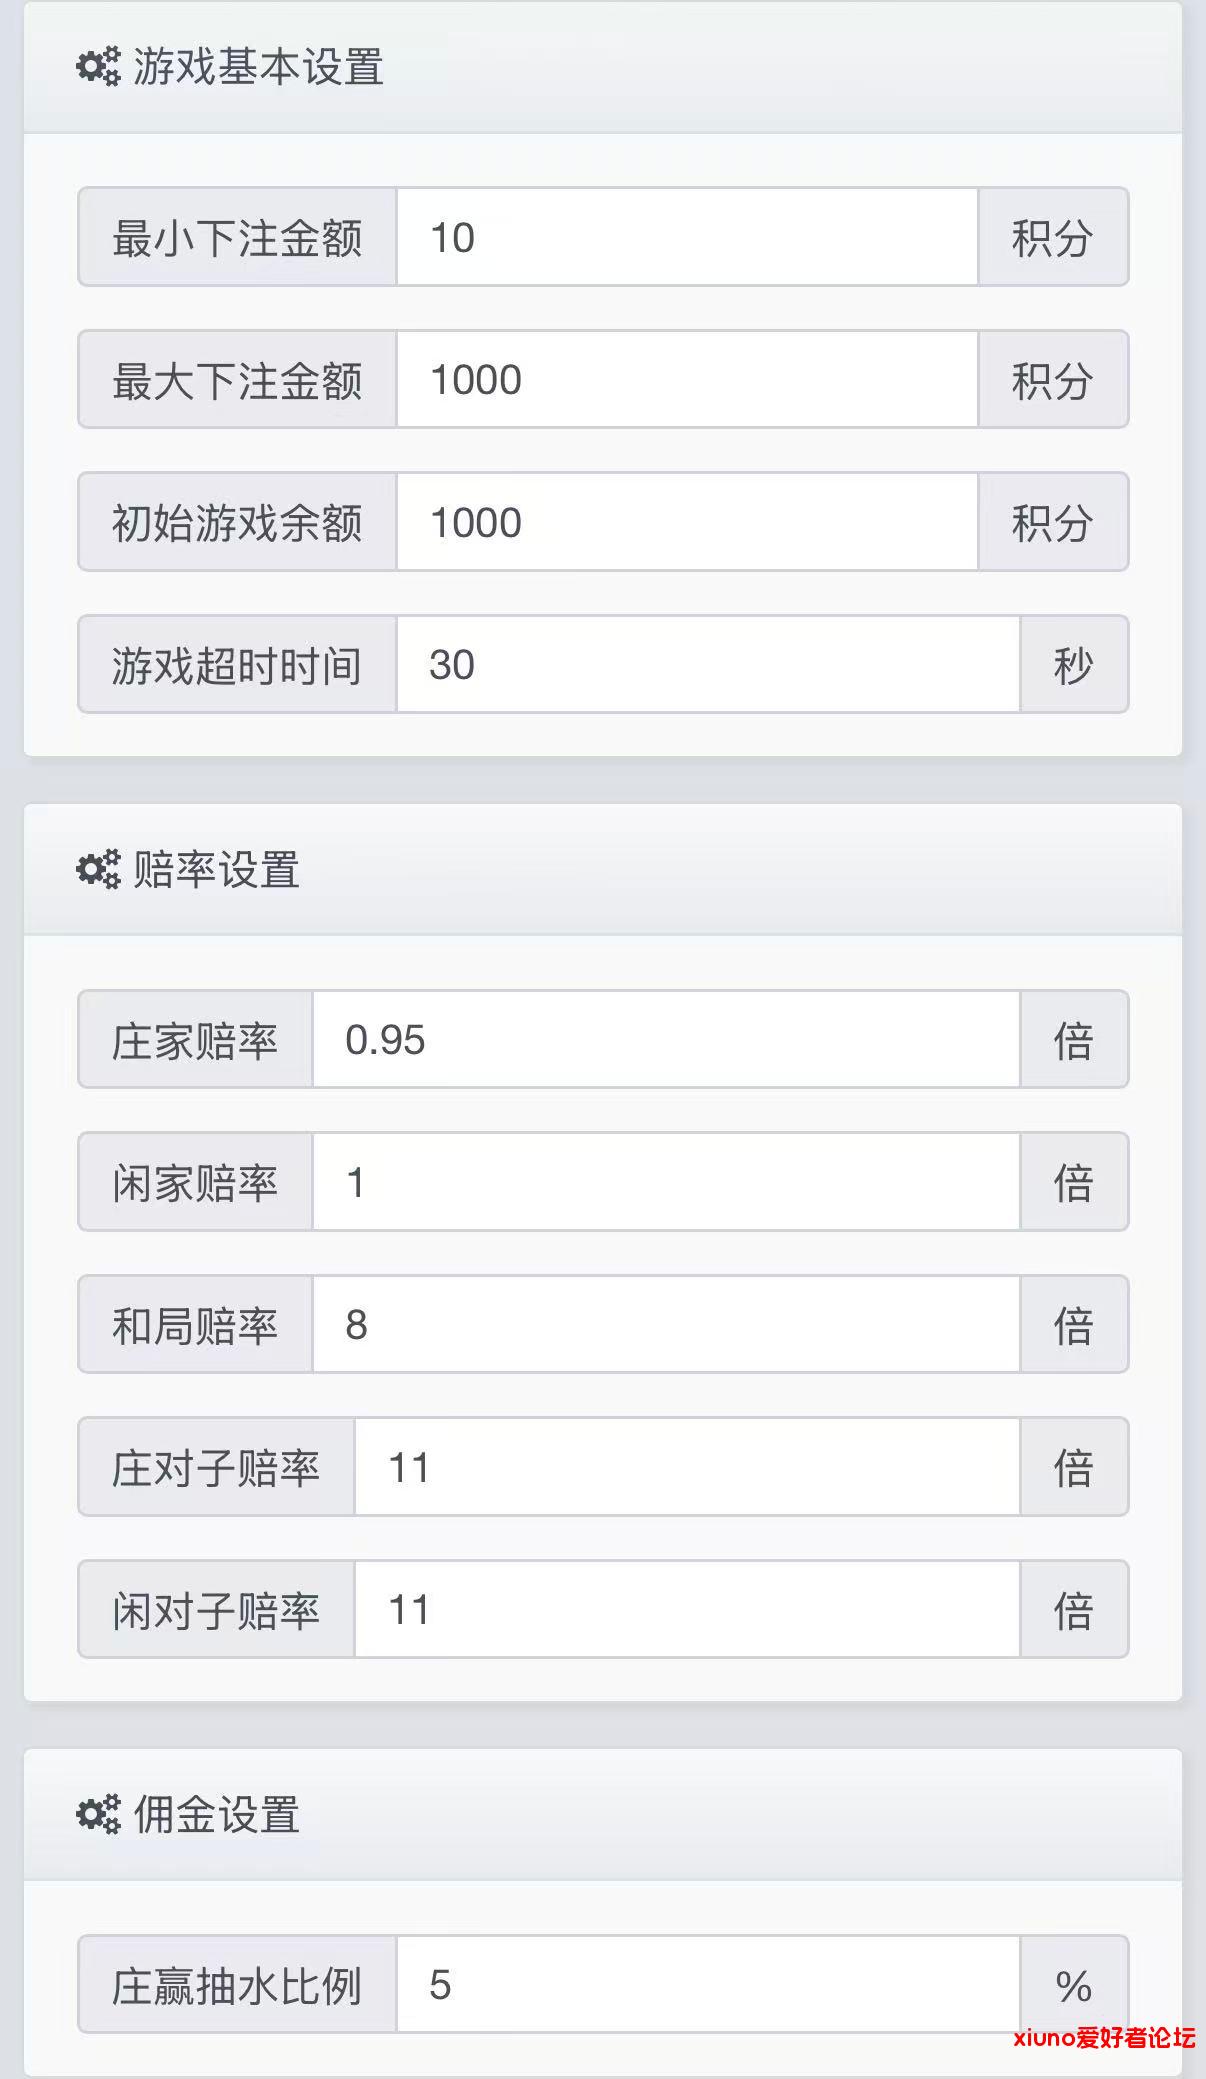Select the 初始游戏余额 input box
1206x2079 pixels.
(x=686, y=523)
